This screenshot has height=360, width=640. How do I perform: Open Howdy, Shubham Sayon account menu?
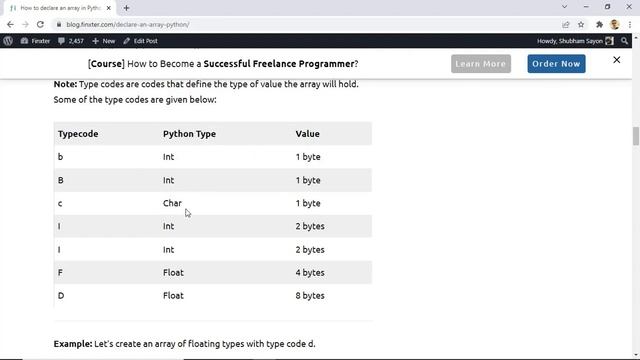[x=575, y=41]
